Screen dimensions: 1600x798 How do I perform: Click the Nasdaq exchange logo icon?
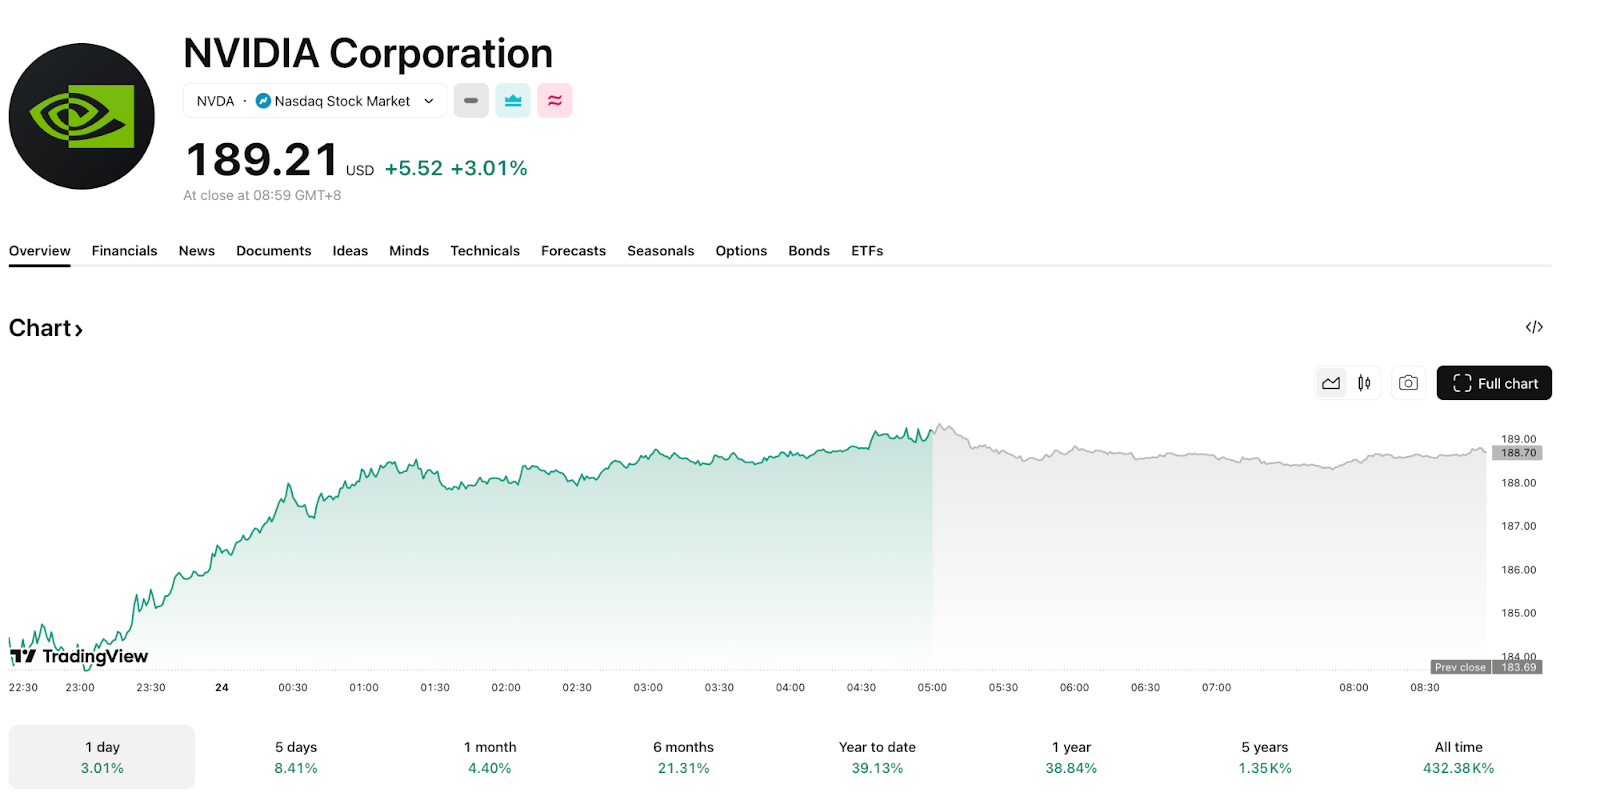tap(263, 101)
